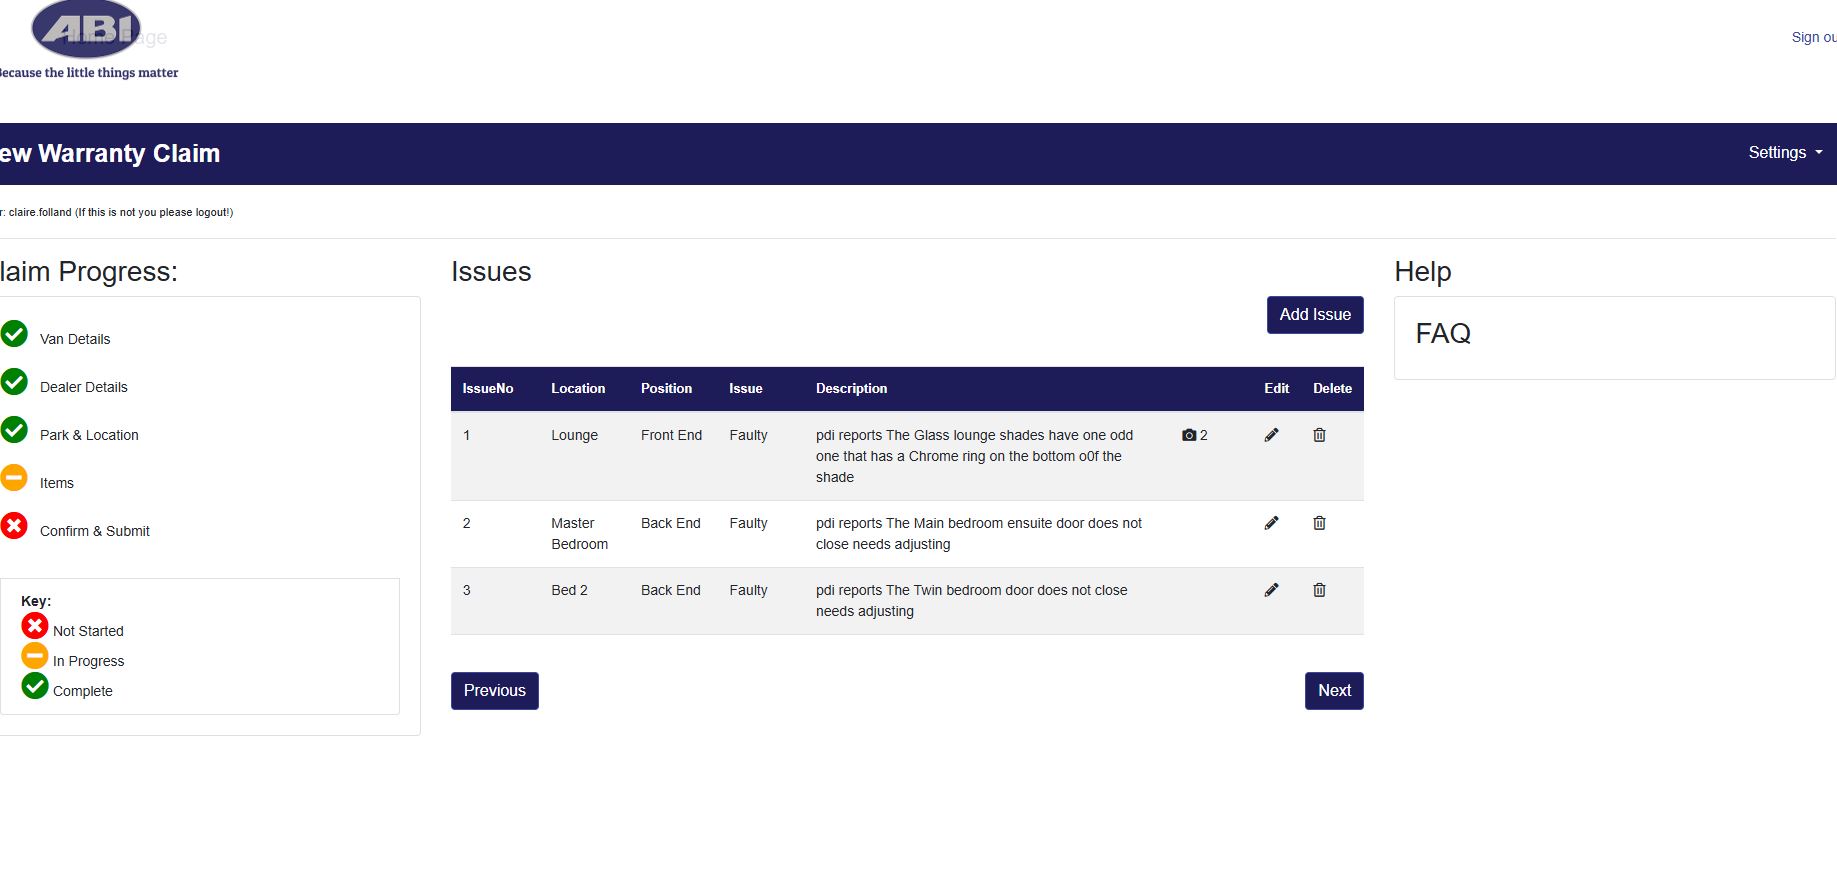Click green check icon beside Van Details
Viewport: 1837px width, 894px height.
pos(14,333)
